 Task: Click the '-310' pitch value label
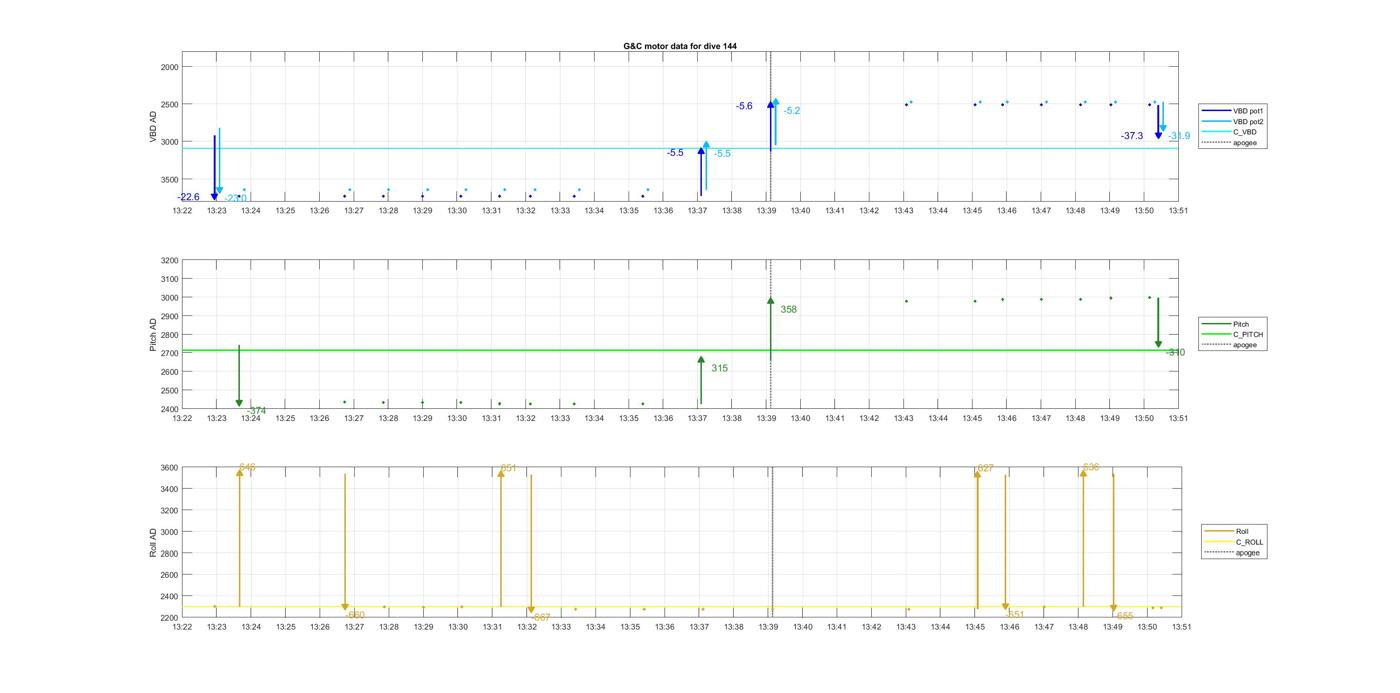(1175, 353)
